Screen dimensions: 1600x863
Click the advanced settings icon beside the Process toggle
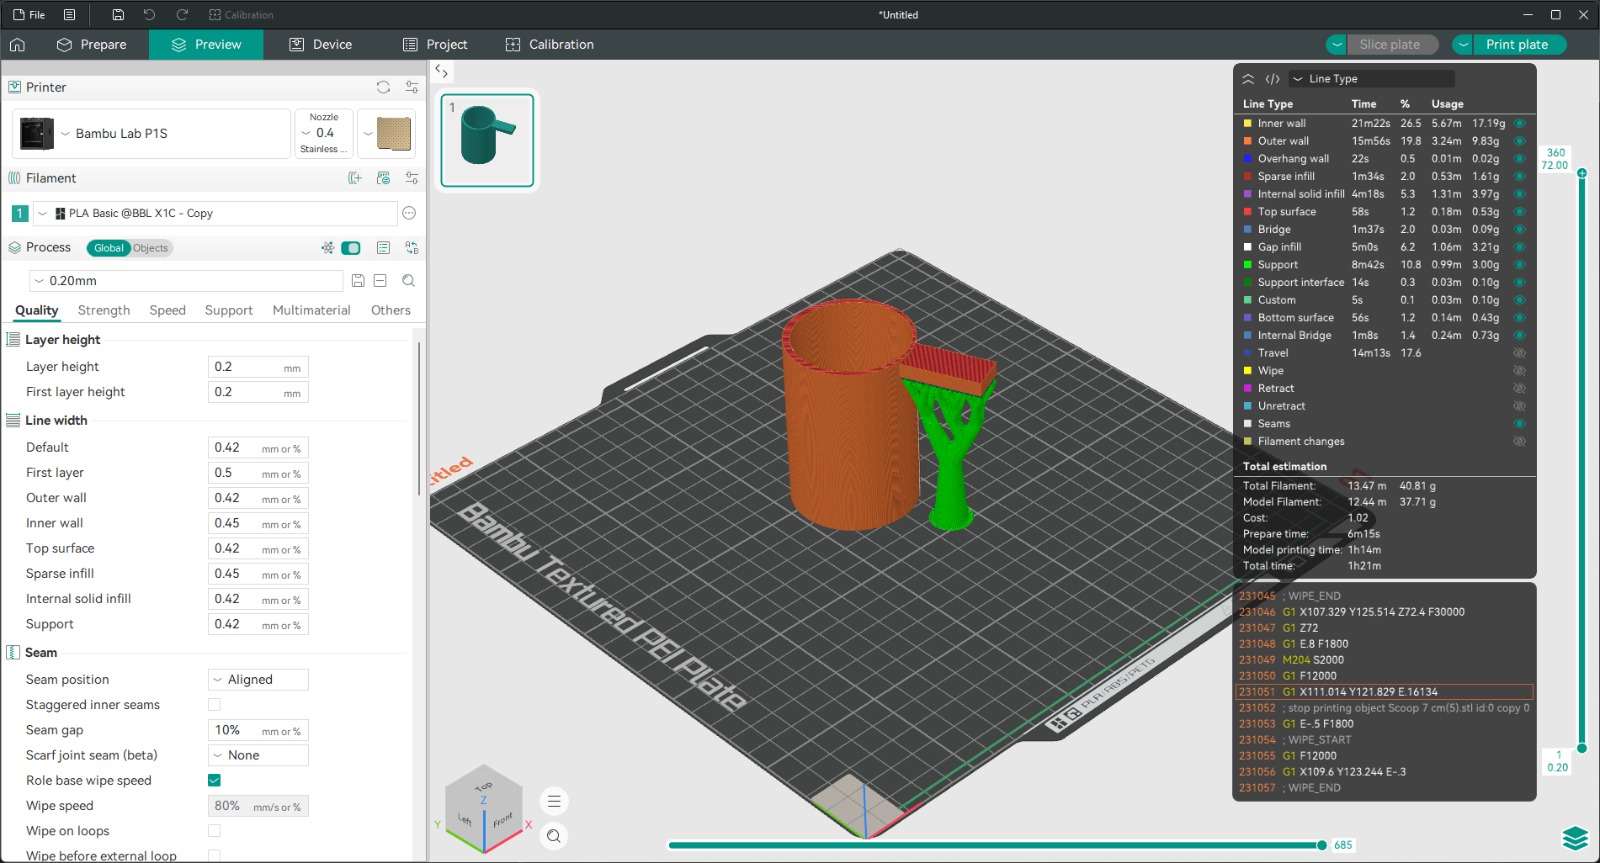click(x=328, y=248)
